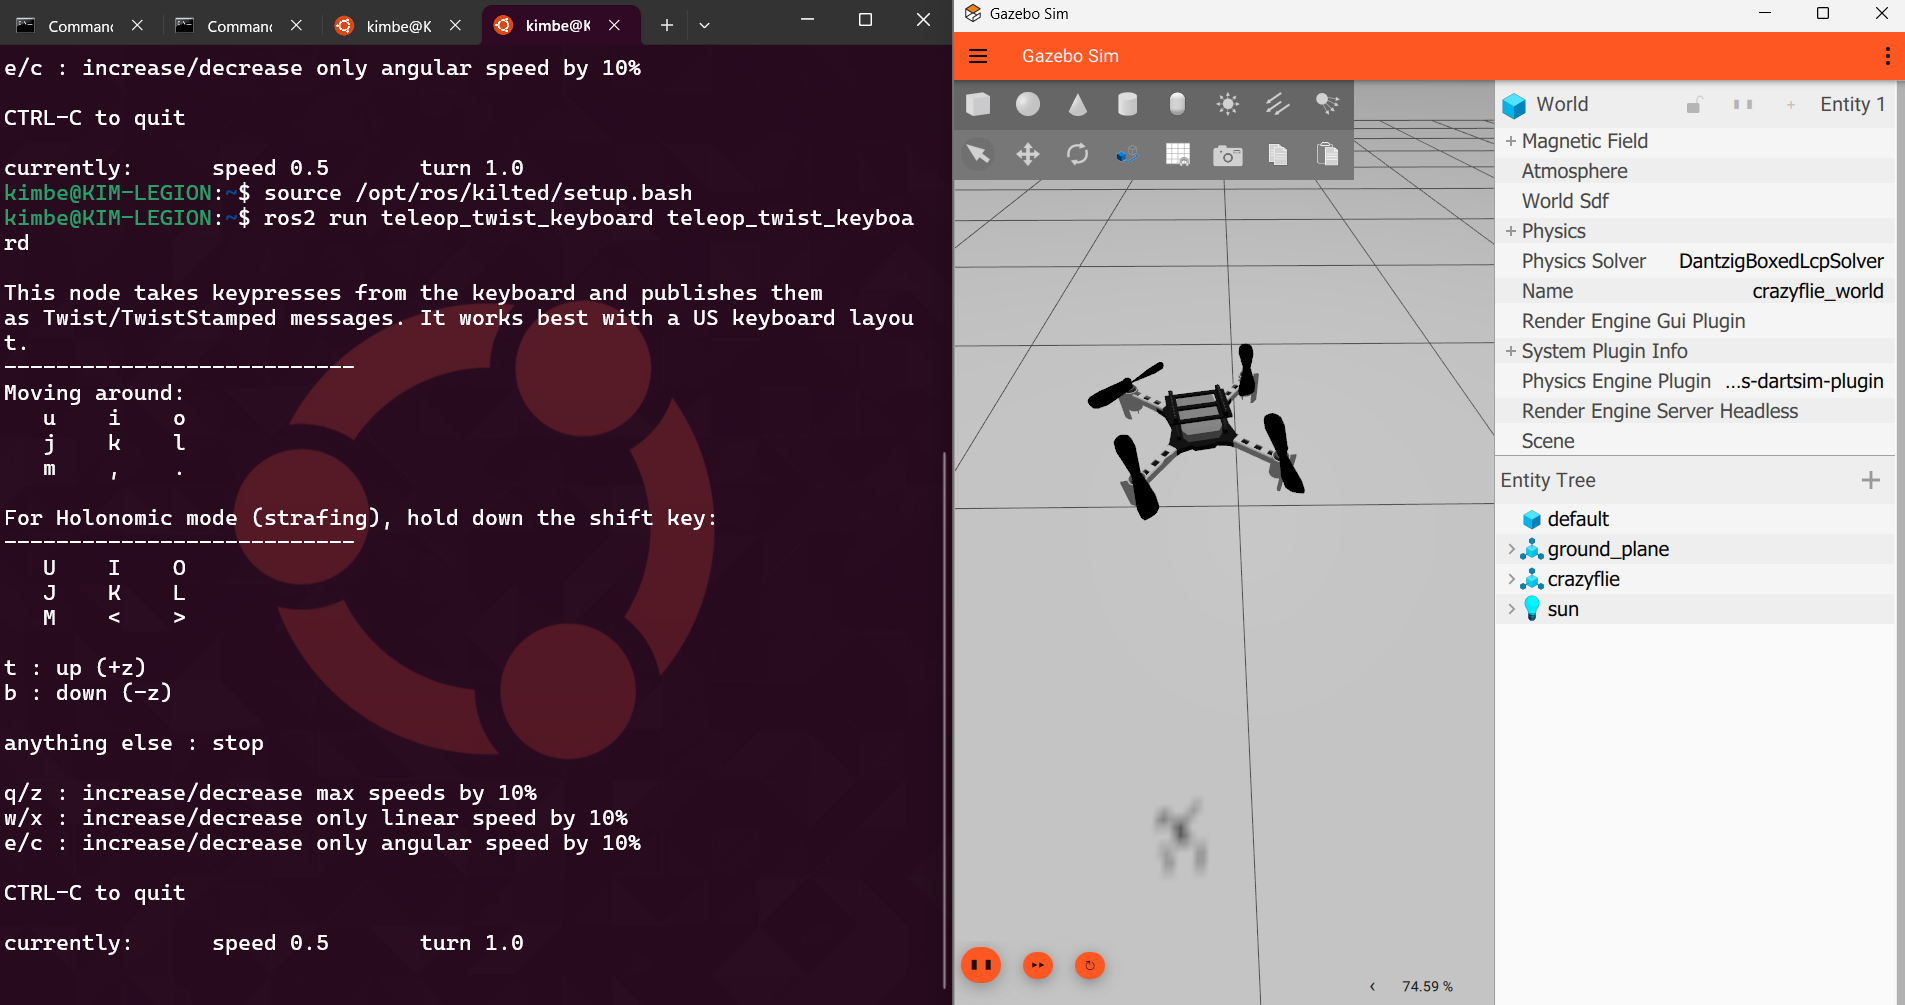Pause the Gazebo simulation

tap(981, 965)
